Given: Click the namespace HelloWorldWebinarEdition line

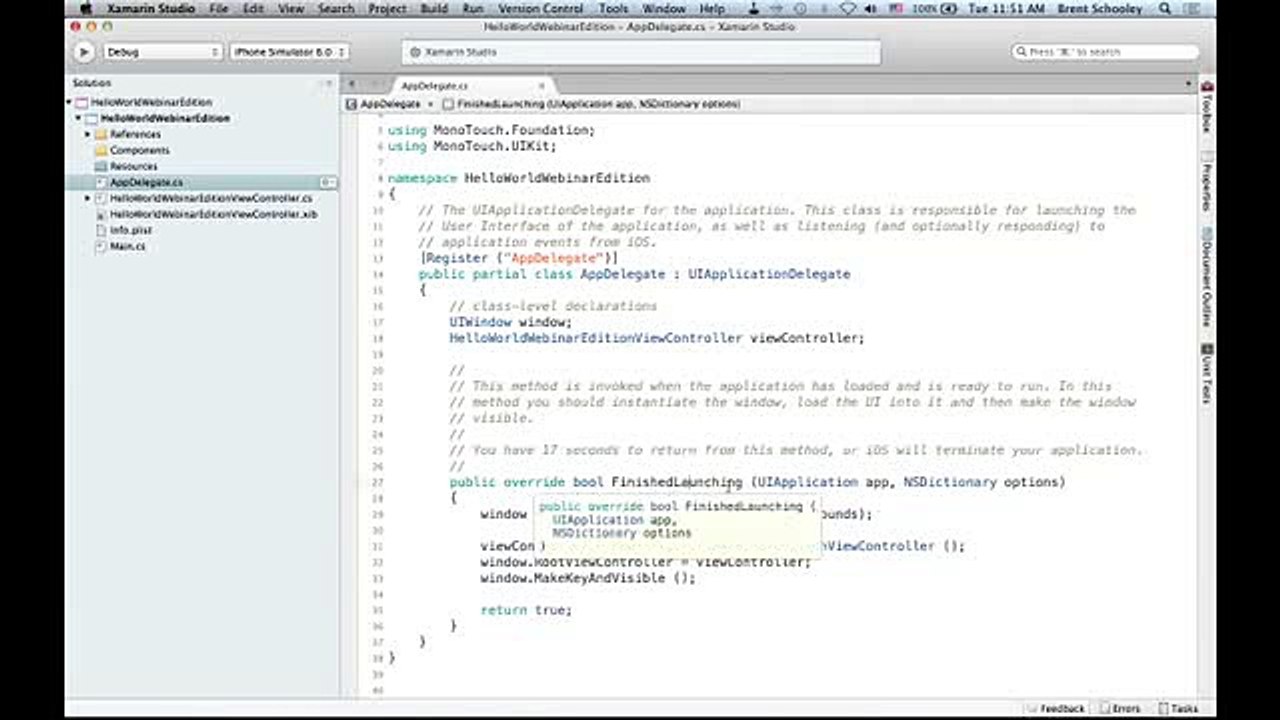Looking at the screenshot, I should click(518, 178).
